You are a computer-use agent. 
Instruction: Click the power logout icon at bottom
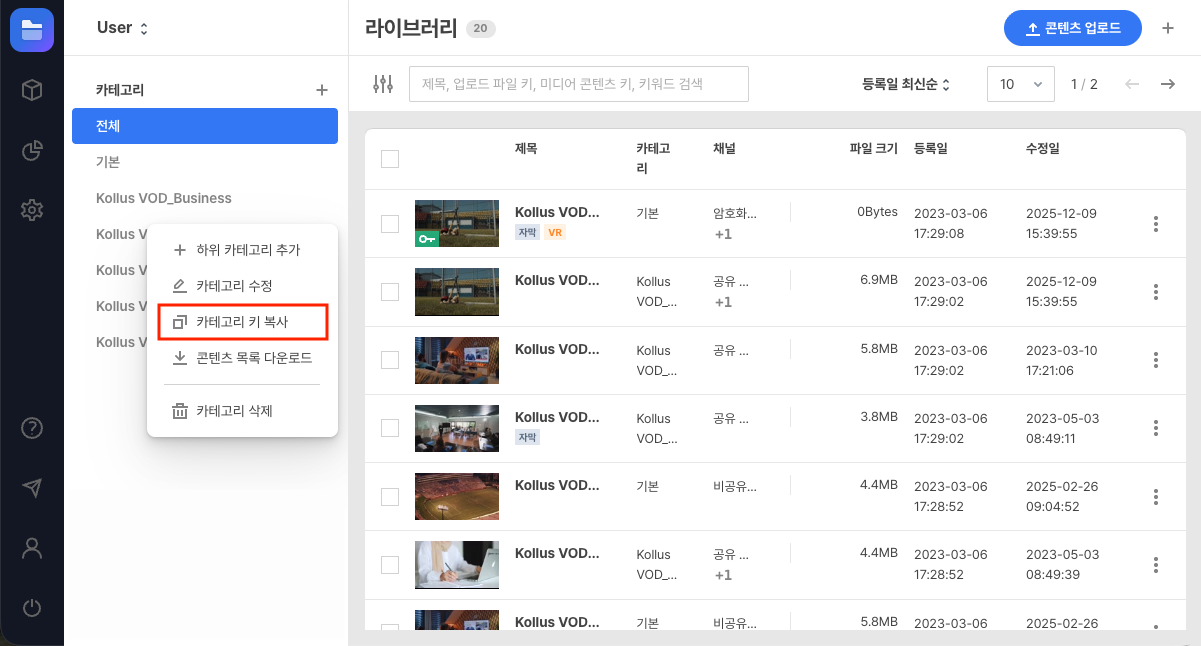[x=31, y=608]
